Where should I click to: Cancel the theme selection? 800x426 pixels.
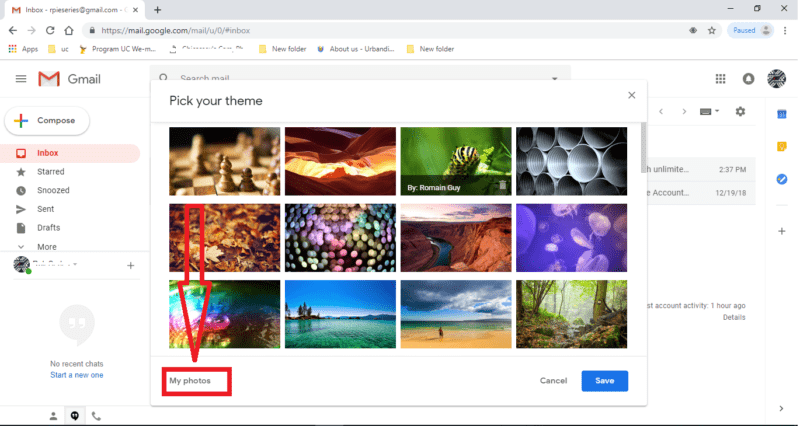pyautogui.click(x=554, y=381)
